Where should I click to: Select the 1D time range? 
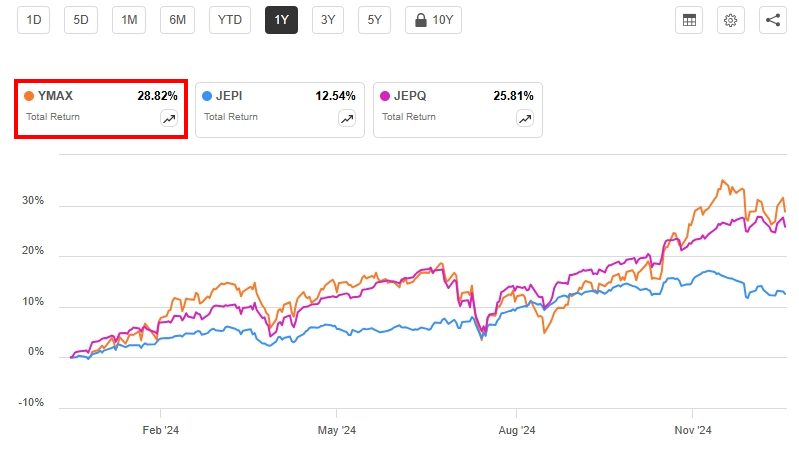click(34, 20)
